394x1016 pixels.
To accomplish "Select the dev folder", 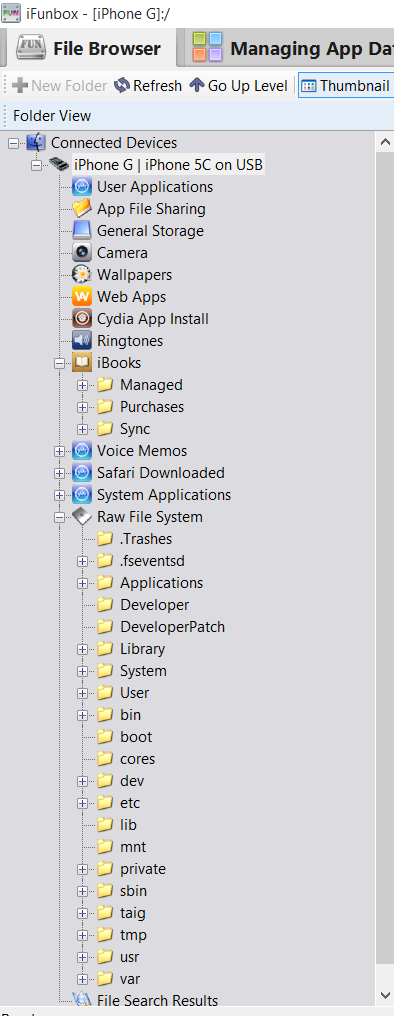I will click(x=132, y=781).
